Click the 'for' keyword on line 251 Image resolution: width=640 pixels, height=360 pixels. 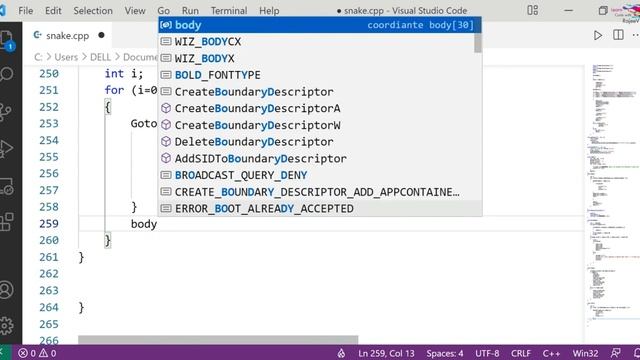click(x=114, y=90)
